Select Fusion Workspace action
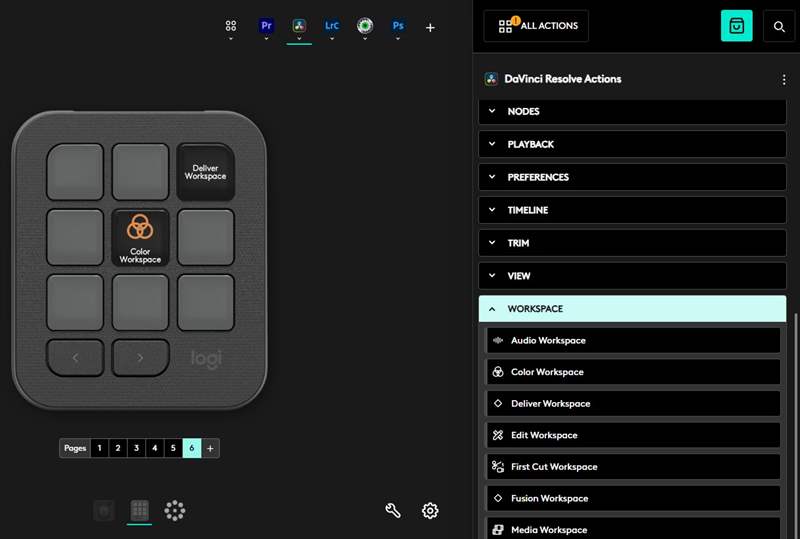The width and height of the screenshot is (800, 539). [633, 499]
